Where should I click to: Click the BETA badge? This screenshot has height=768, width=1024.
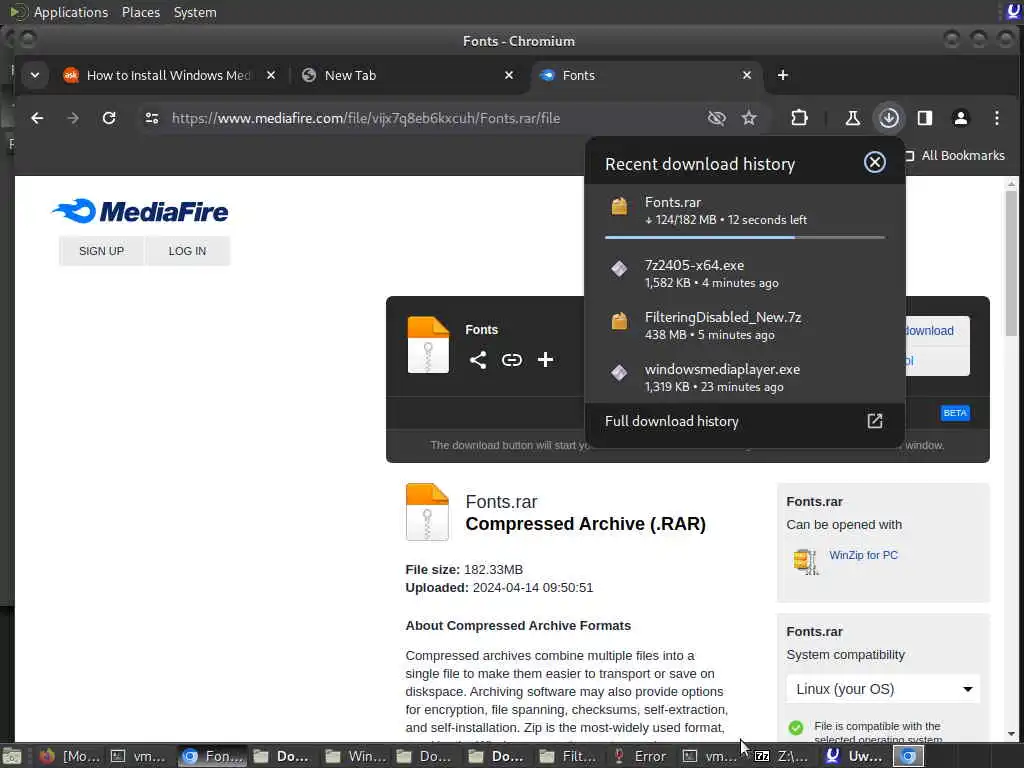pos(955,413)
